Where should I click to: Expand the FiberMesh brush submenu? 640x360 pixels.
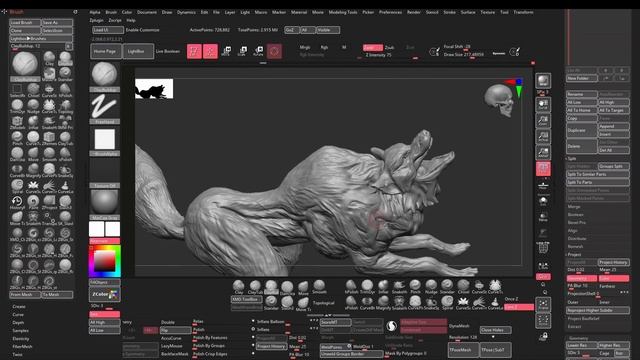[22, 347]
